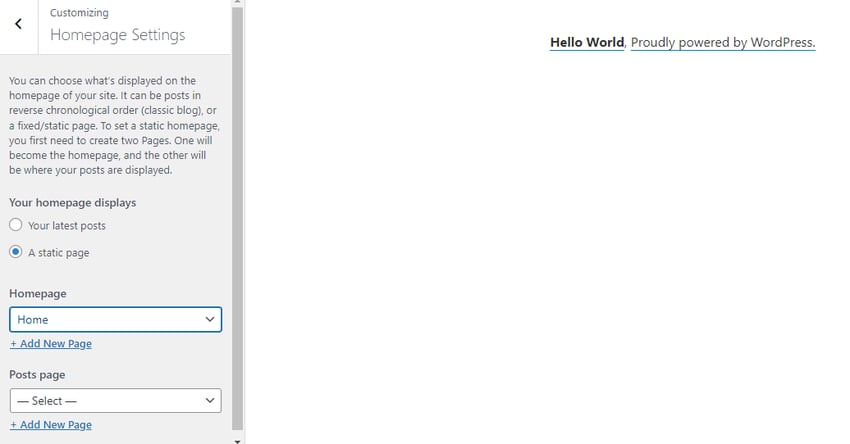
Task: Click '+ Add New Page' below Posts page dropdown
Action: coord(51,425)
